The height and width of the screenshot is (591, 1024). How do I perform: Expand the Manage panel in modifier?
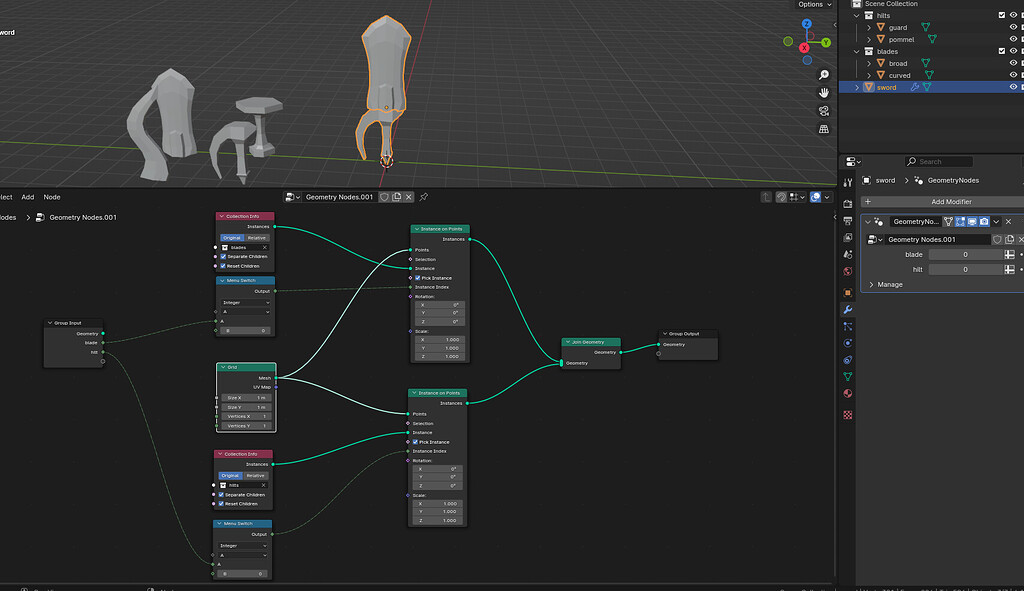coord(871,285)
